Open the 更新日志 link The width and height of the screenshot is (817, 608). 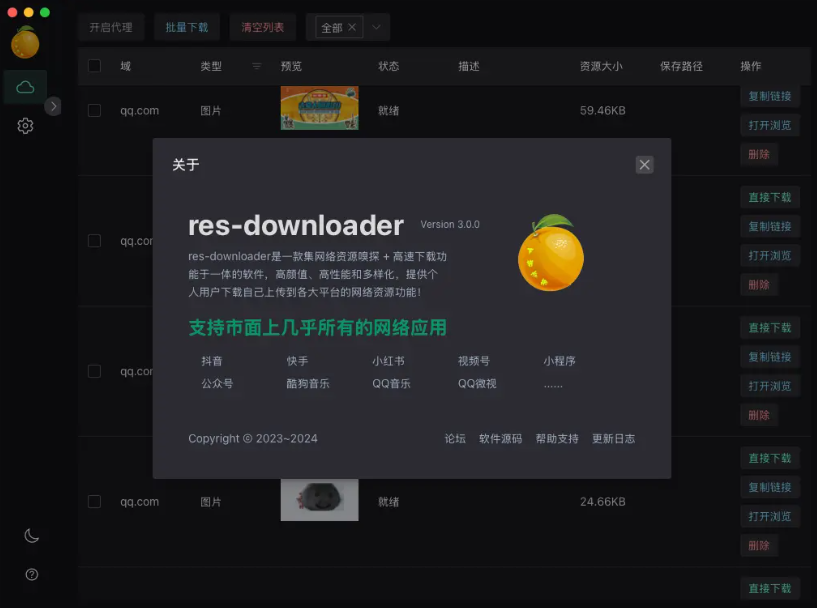point(614,438)
